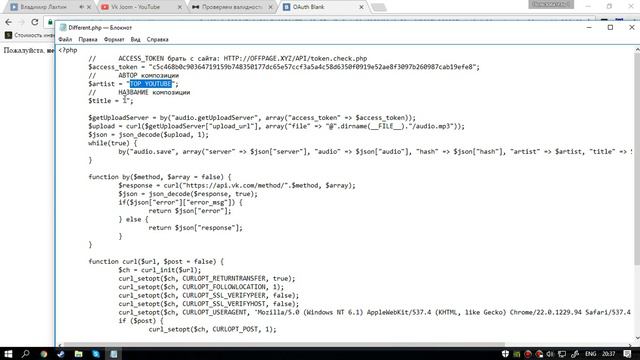This screenshot has height=360, width=640.
Task: Click the CURLOPT_USERAGENT line
Action: tap(375, 312)
